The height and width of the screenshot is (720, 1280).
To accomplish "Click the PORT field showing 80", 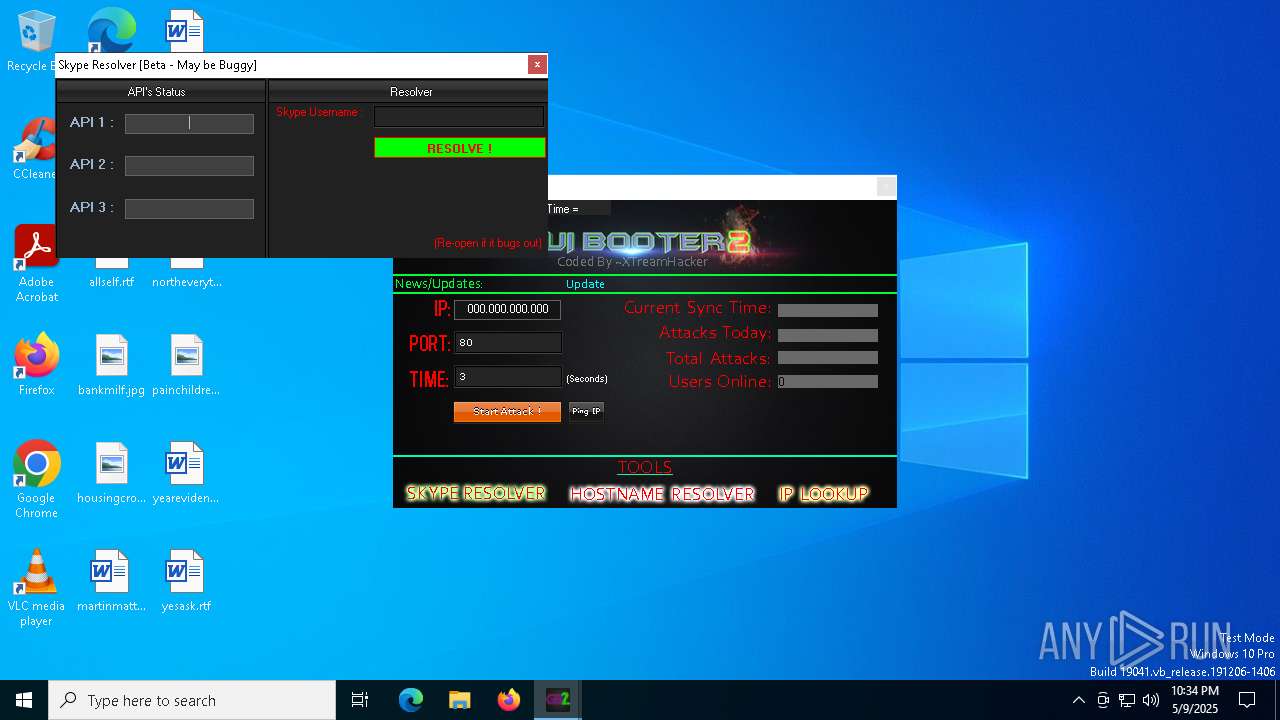I will pos(508,343).
